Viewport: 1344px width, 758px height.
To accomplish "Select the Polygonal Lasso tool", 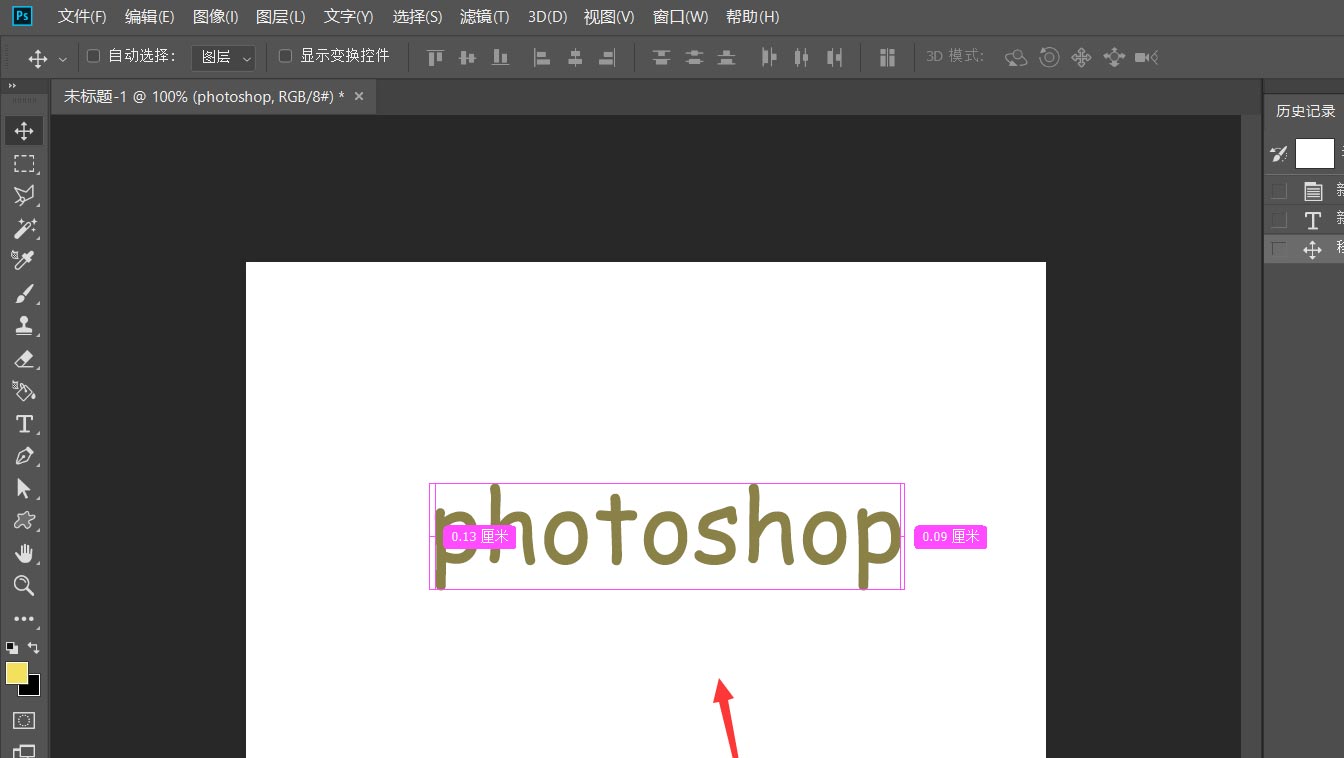I will point(24,196).
